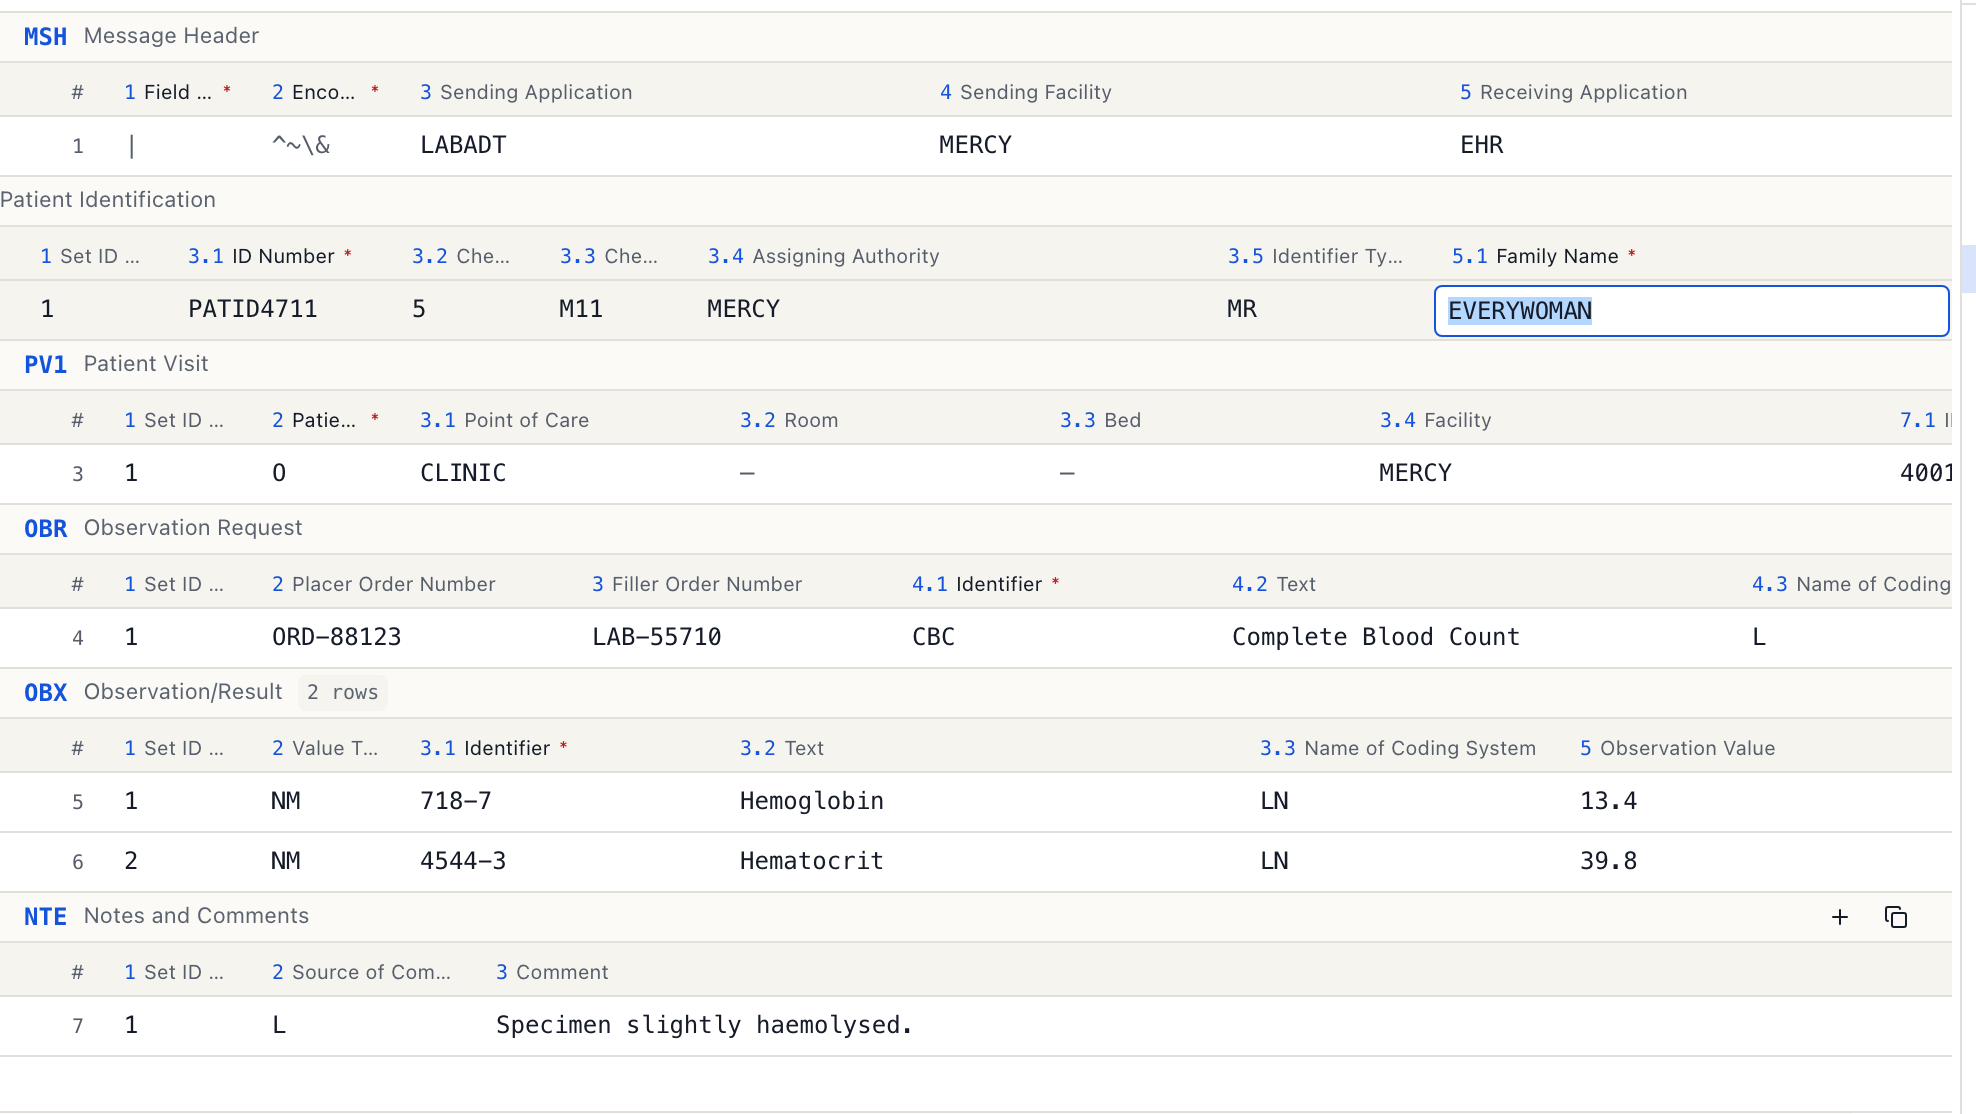1976x1114 pixels.
Task: Open the PV1 segment label
Action: pyautogui.click(x=45, y=365)
